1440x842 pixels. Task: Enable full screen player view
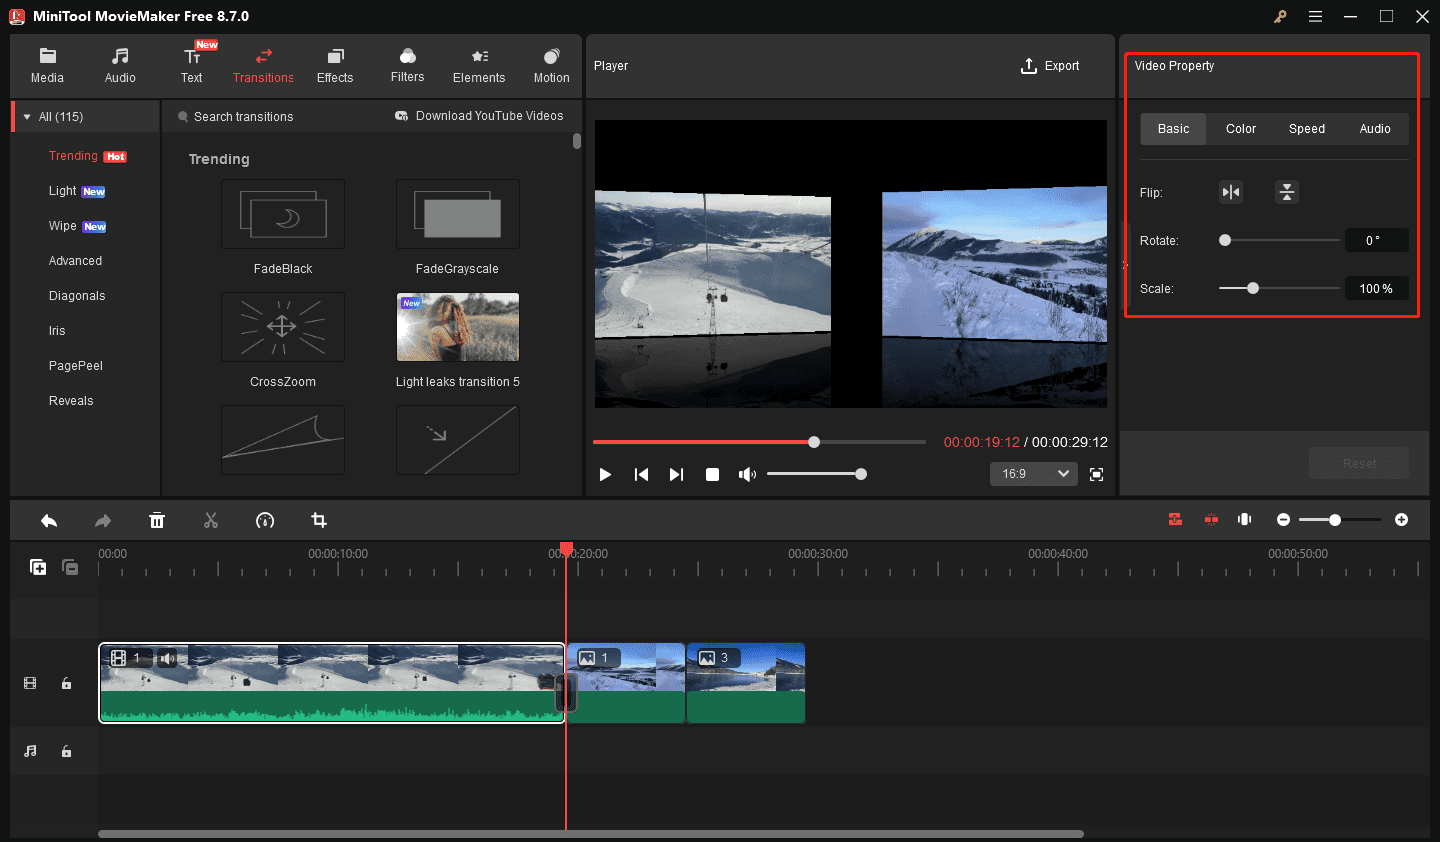[1096, 474]
